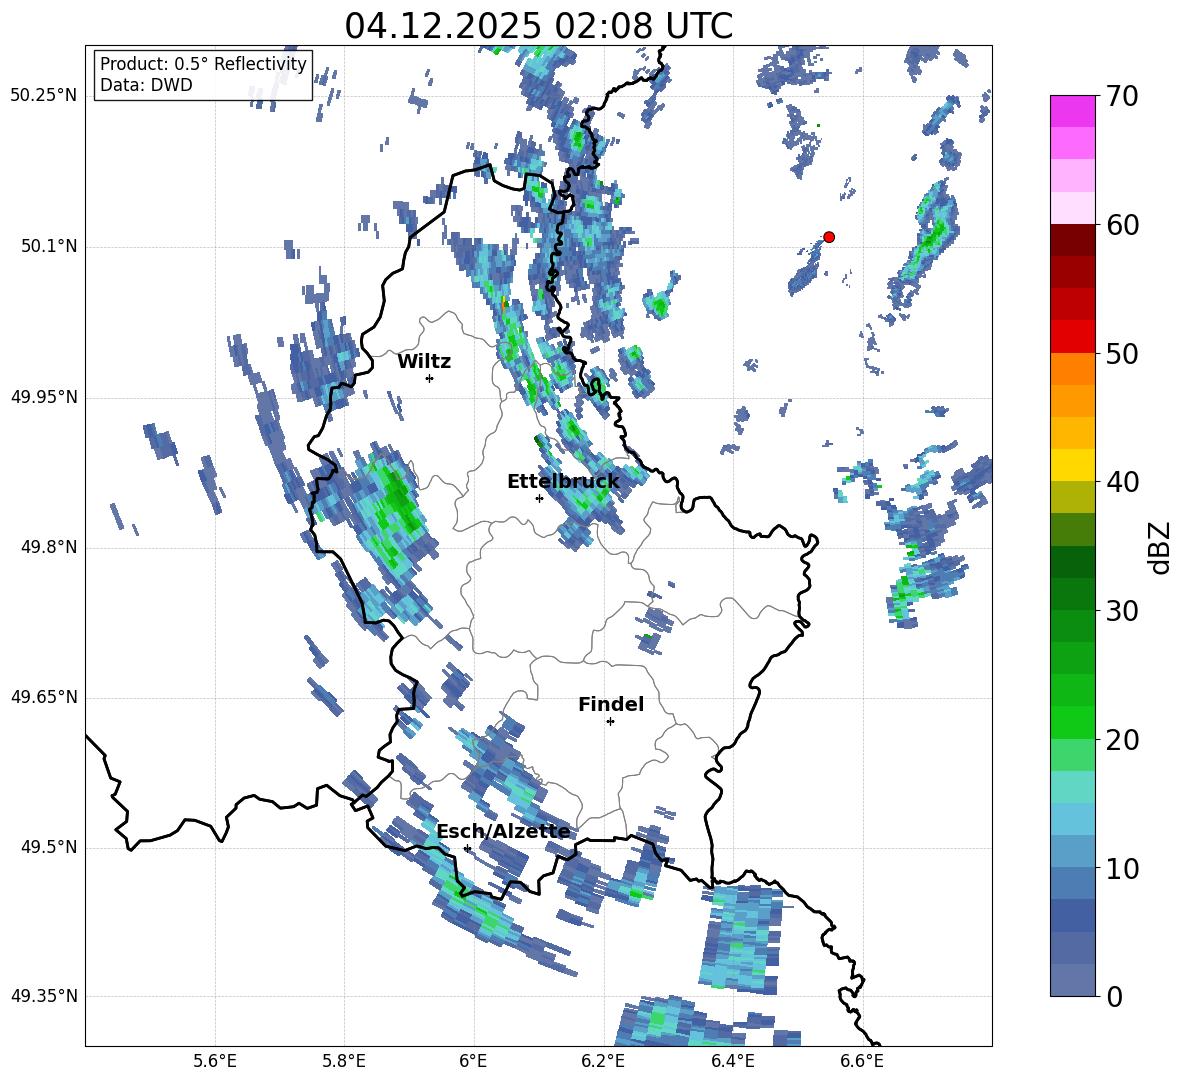The image size is (1184, 1081).
Task: Click the Findel city label
Action: (x=611, y=704)
